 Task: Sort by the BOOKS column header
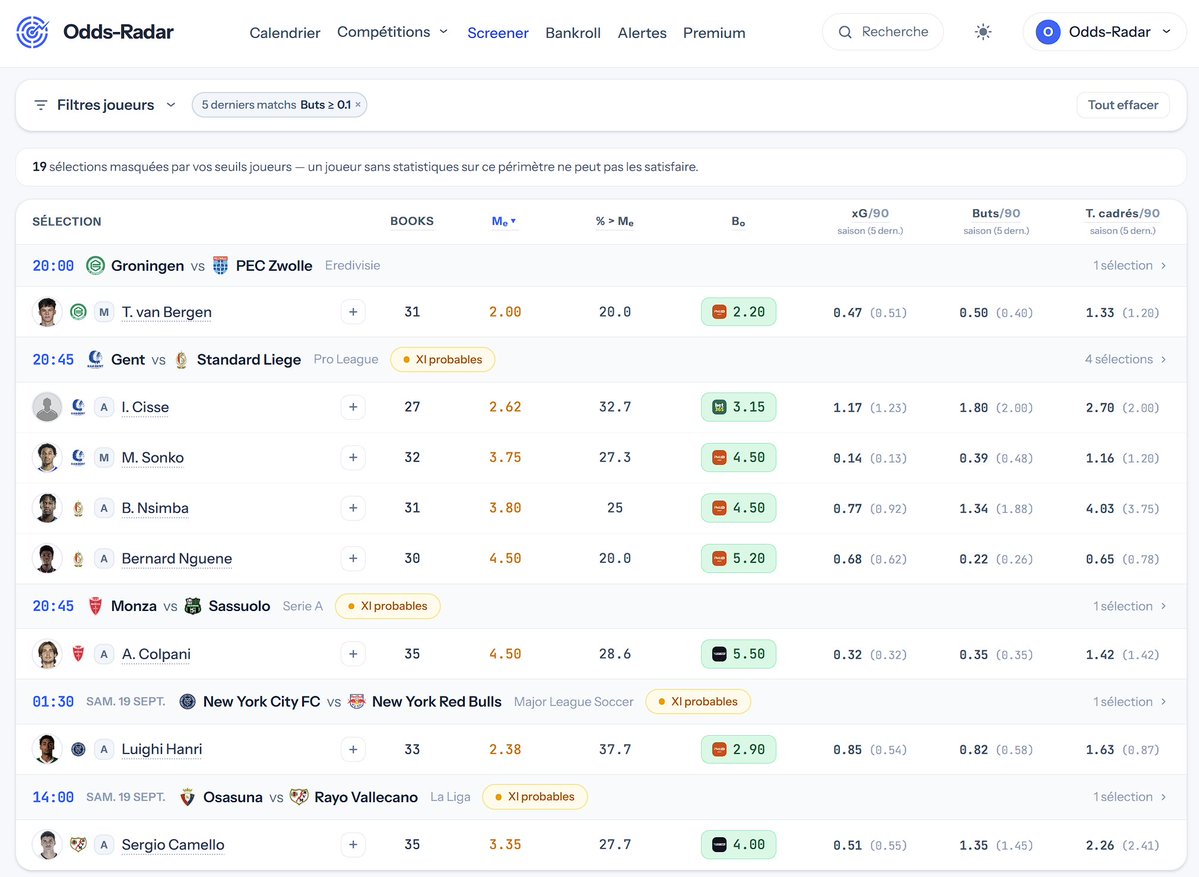(x=412, y=222)
